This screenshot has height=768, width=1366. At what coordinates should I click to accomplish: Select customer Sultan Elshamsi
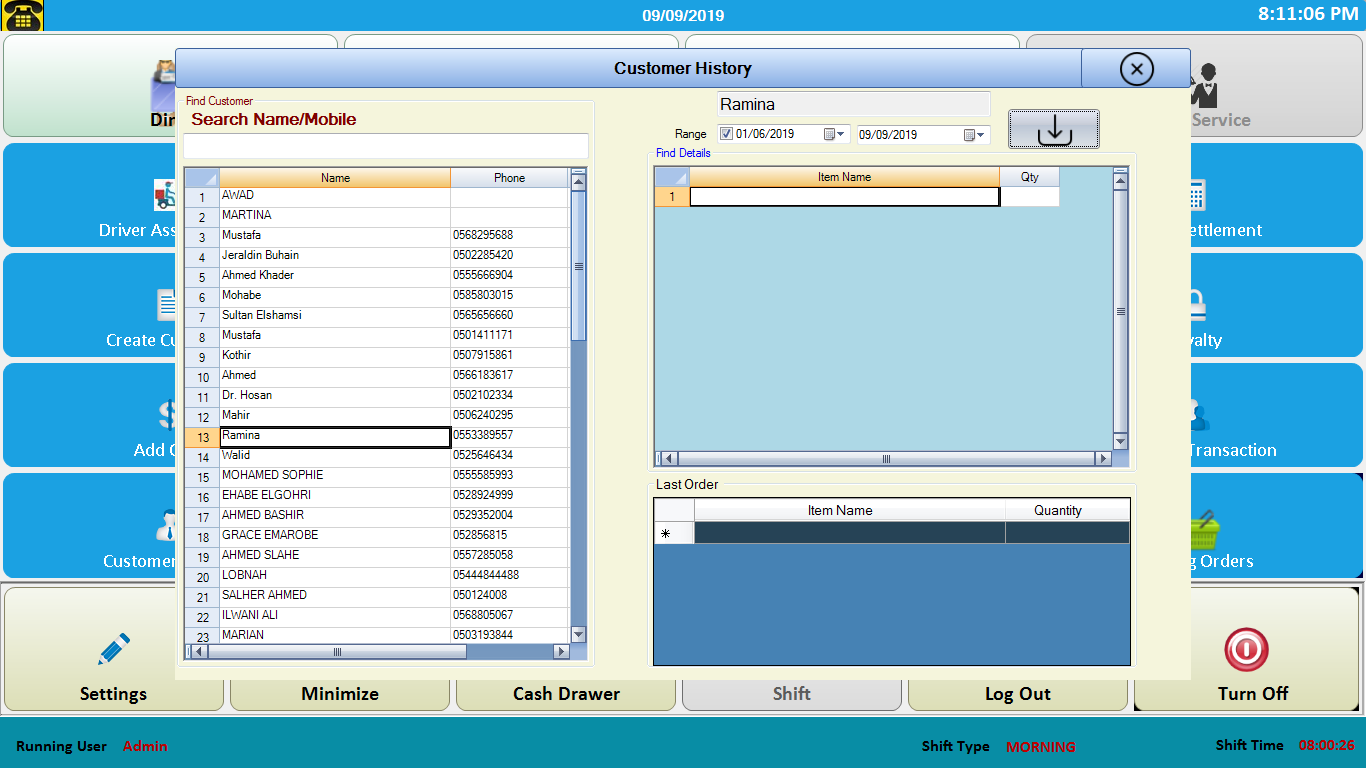[x=335, y=317]
